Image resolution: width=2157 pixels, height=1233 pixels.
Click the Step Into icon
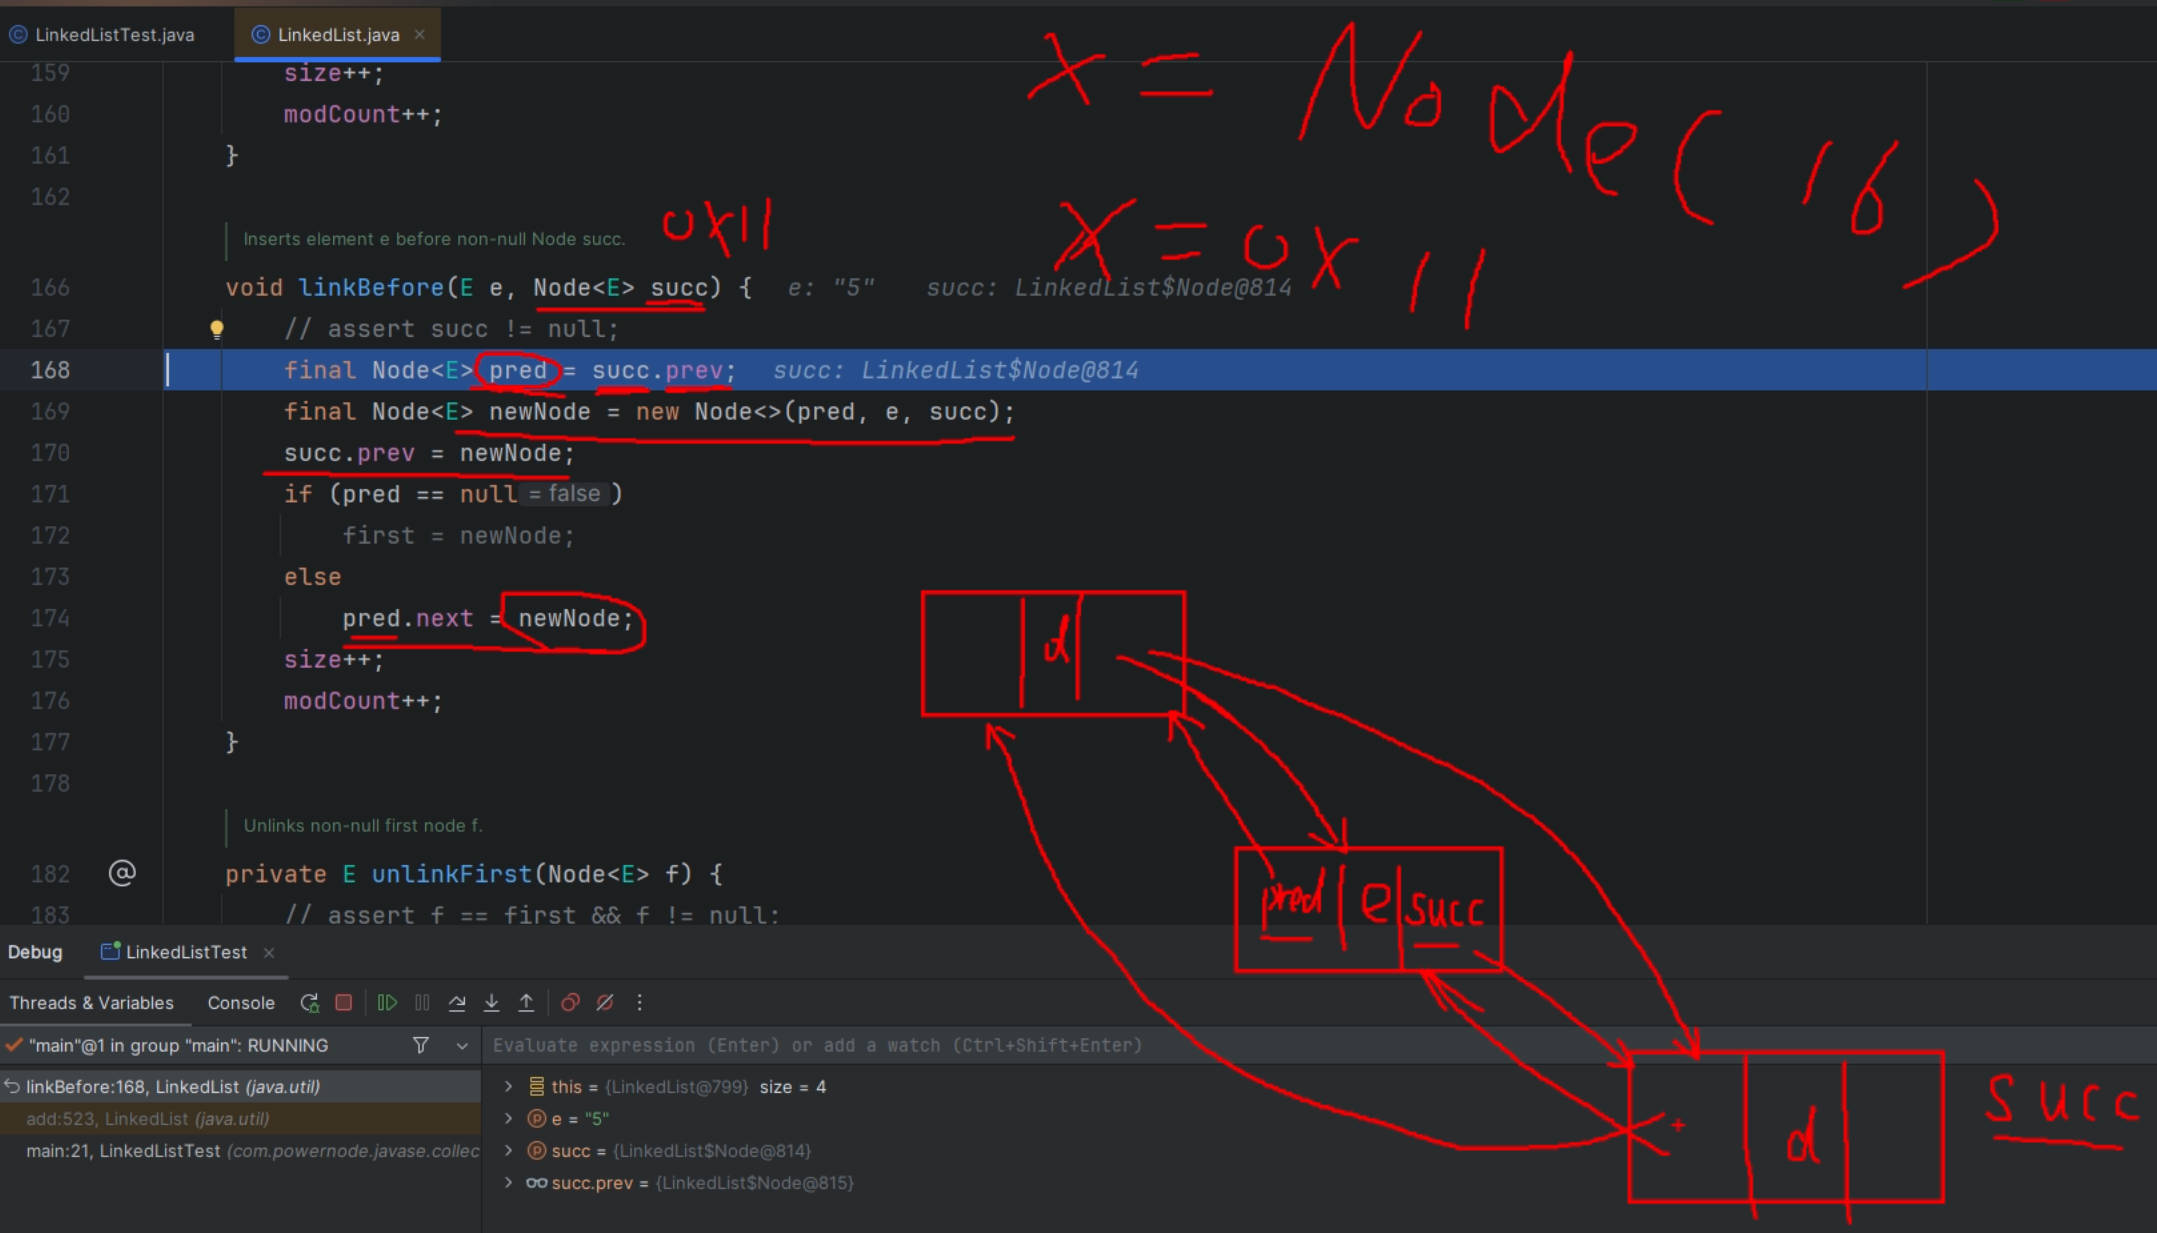491,1002
